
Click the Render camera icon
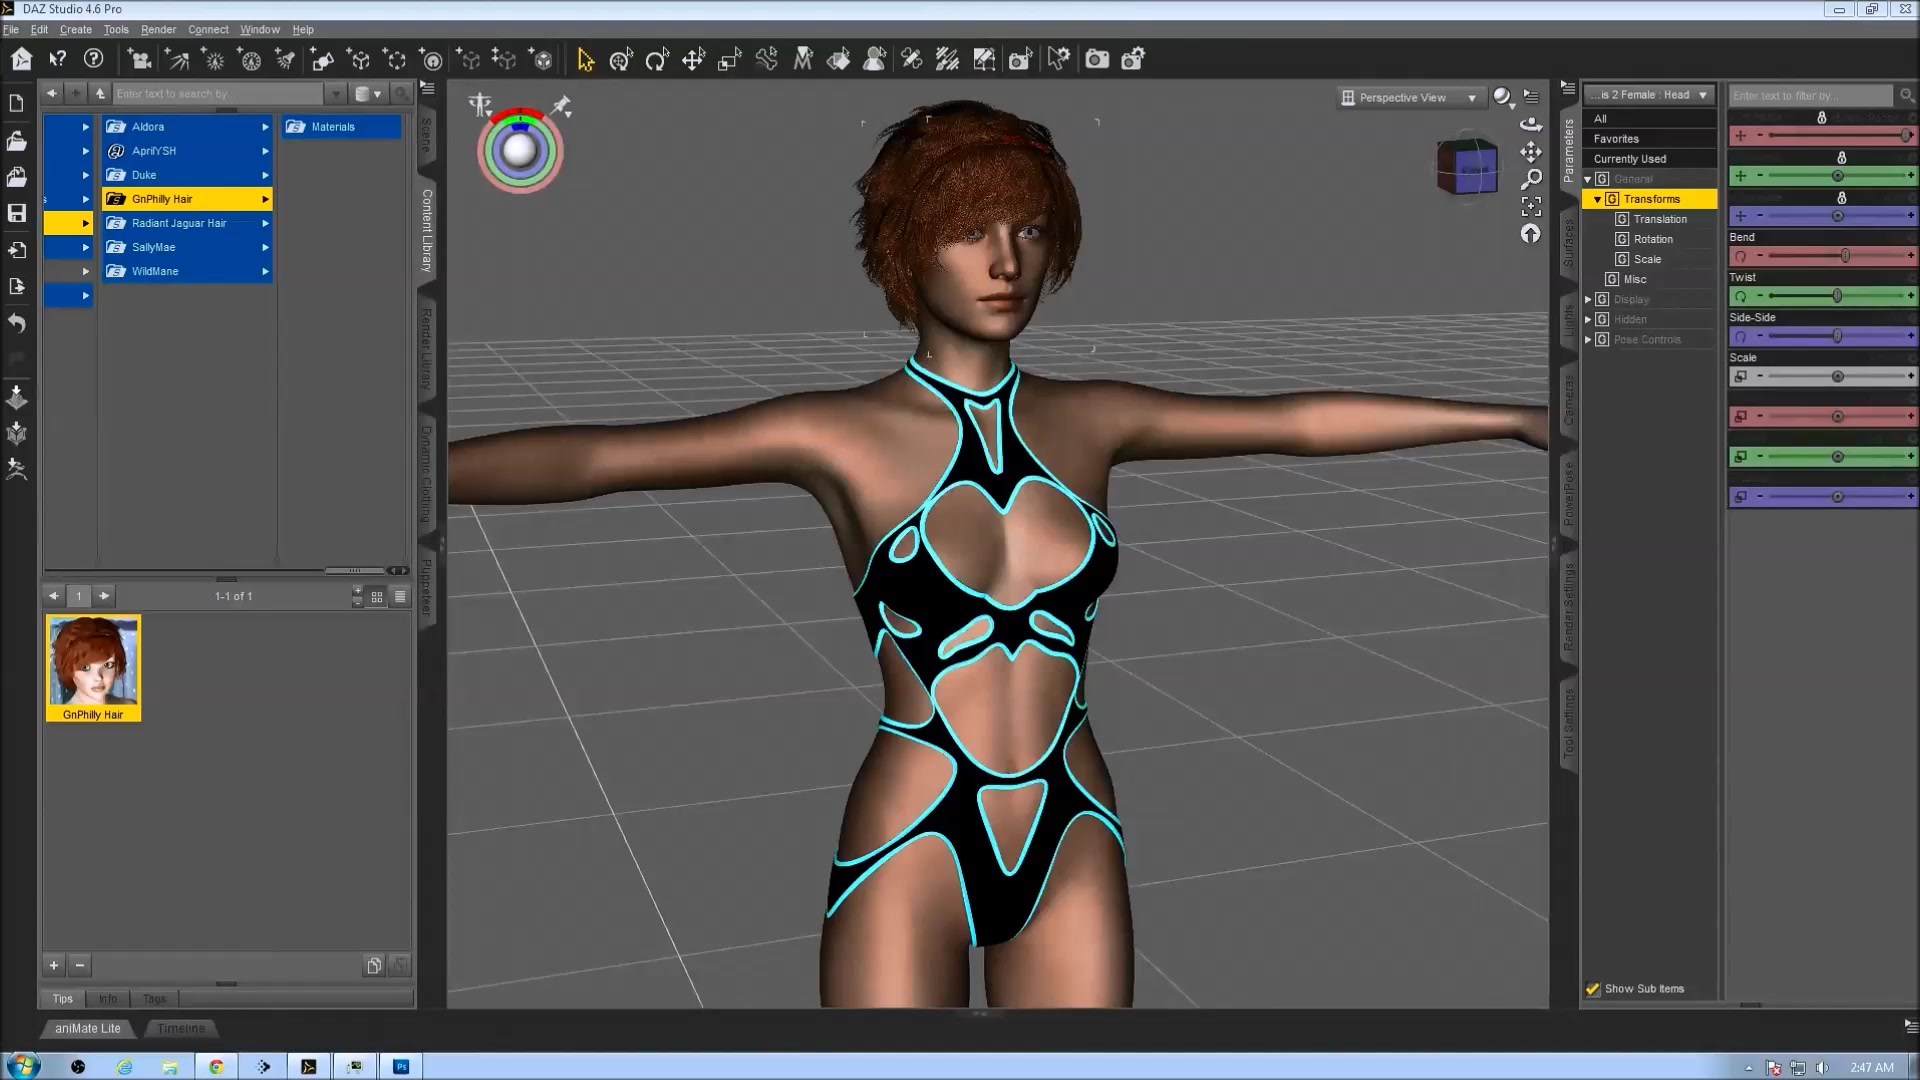[x=1097, y=59]
